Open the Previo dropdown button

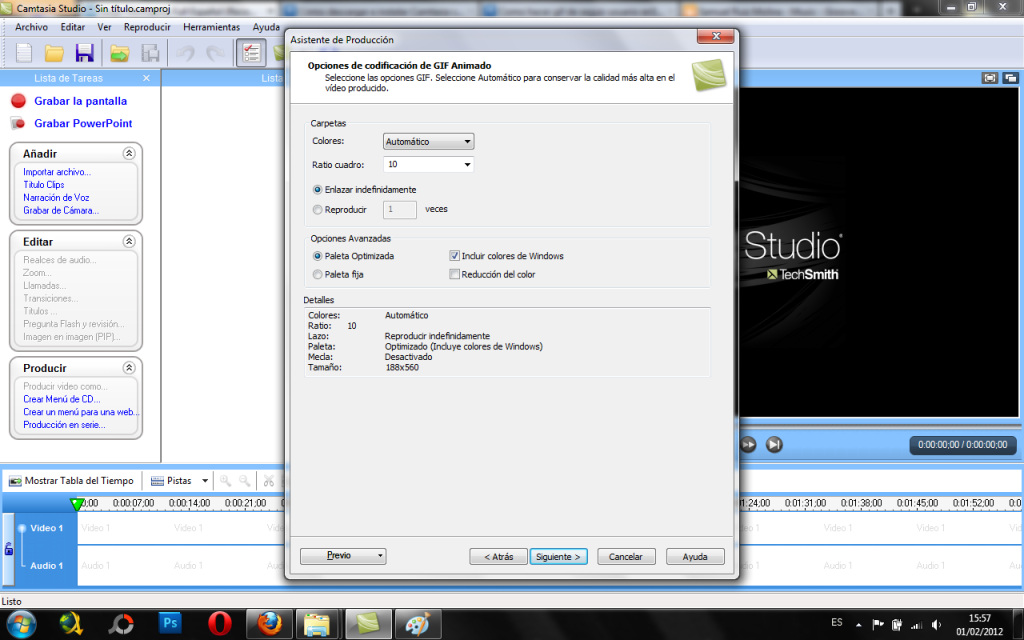(344, 556)
